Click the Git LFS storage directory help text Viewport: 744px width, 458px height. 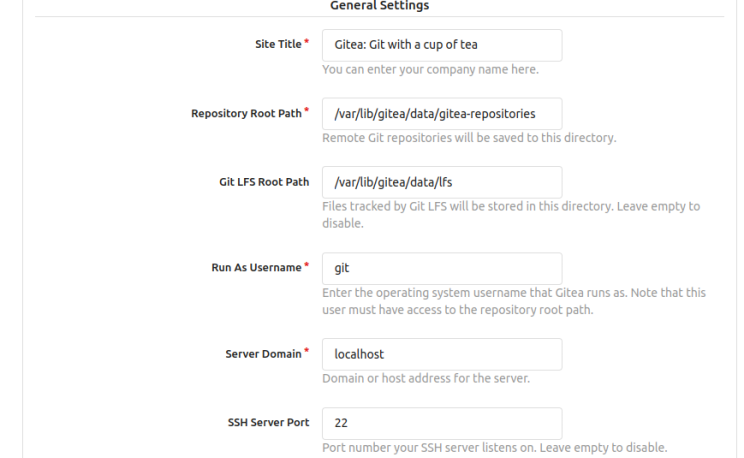pyautogui.click(x=511, y=207)
